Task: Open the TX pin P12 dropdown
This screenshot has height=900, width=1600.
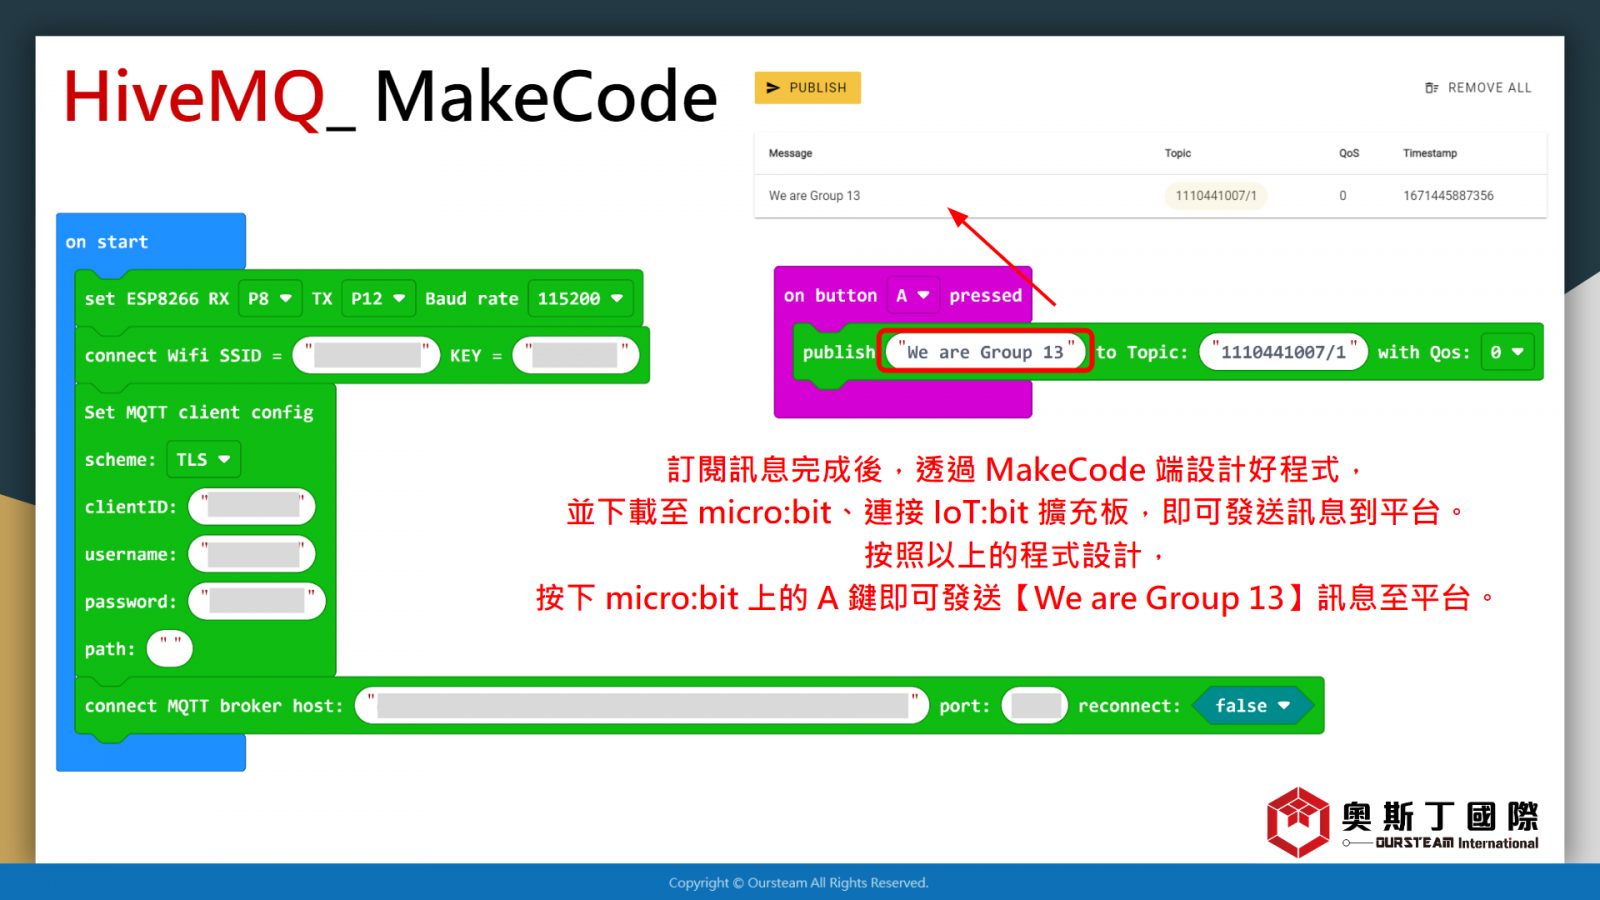Action: tap(378, 298)
